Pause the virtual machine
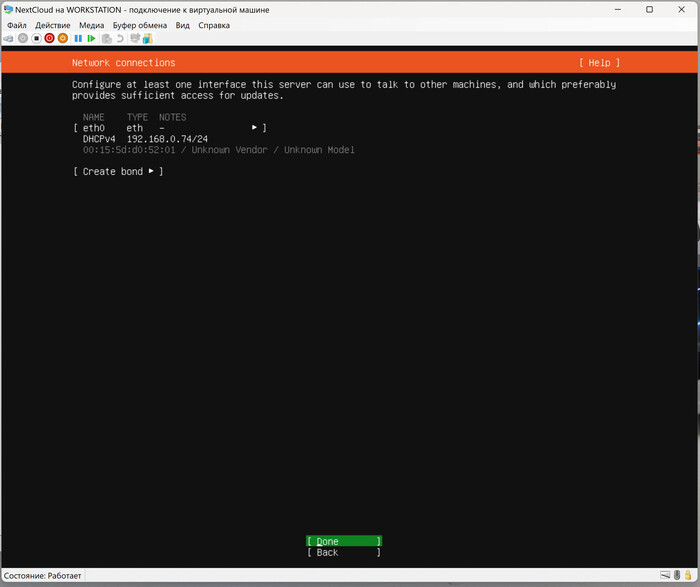The height and width of the screenshot is (587, 700). pos(78,39)
